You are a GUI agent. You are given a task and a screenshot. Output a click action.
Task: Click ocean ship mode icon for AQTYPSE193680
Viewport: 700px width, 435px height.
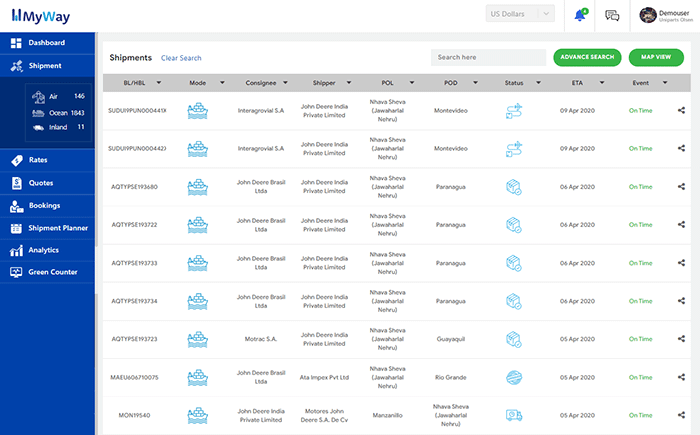[197, 187]
